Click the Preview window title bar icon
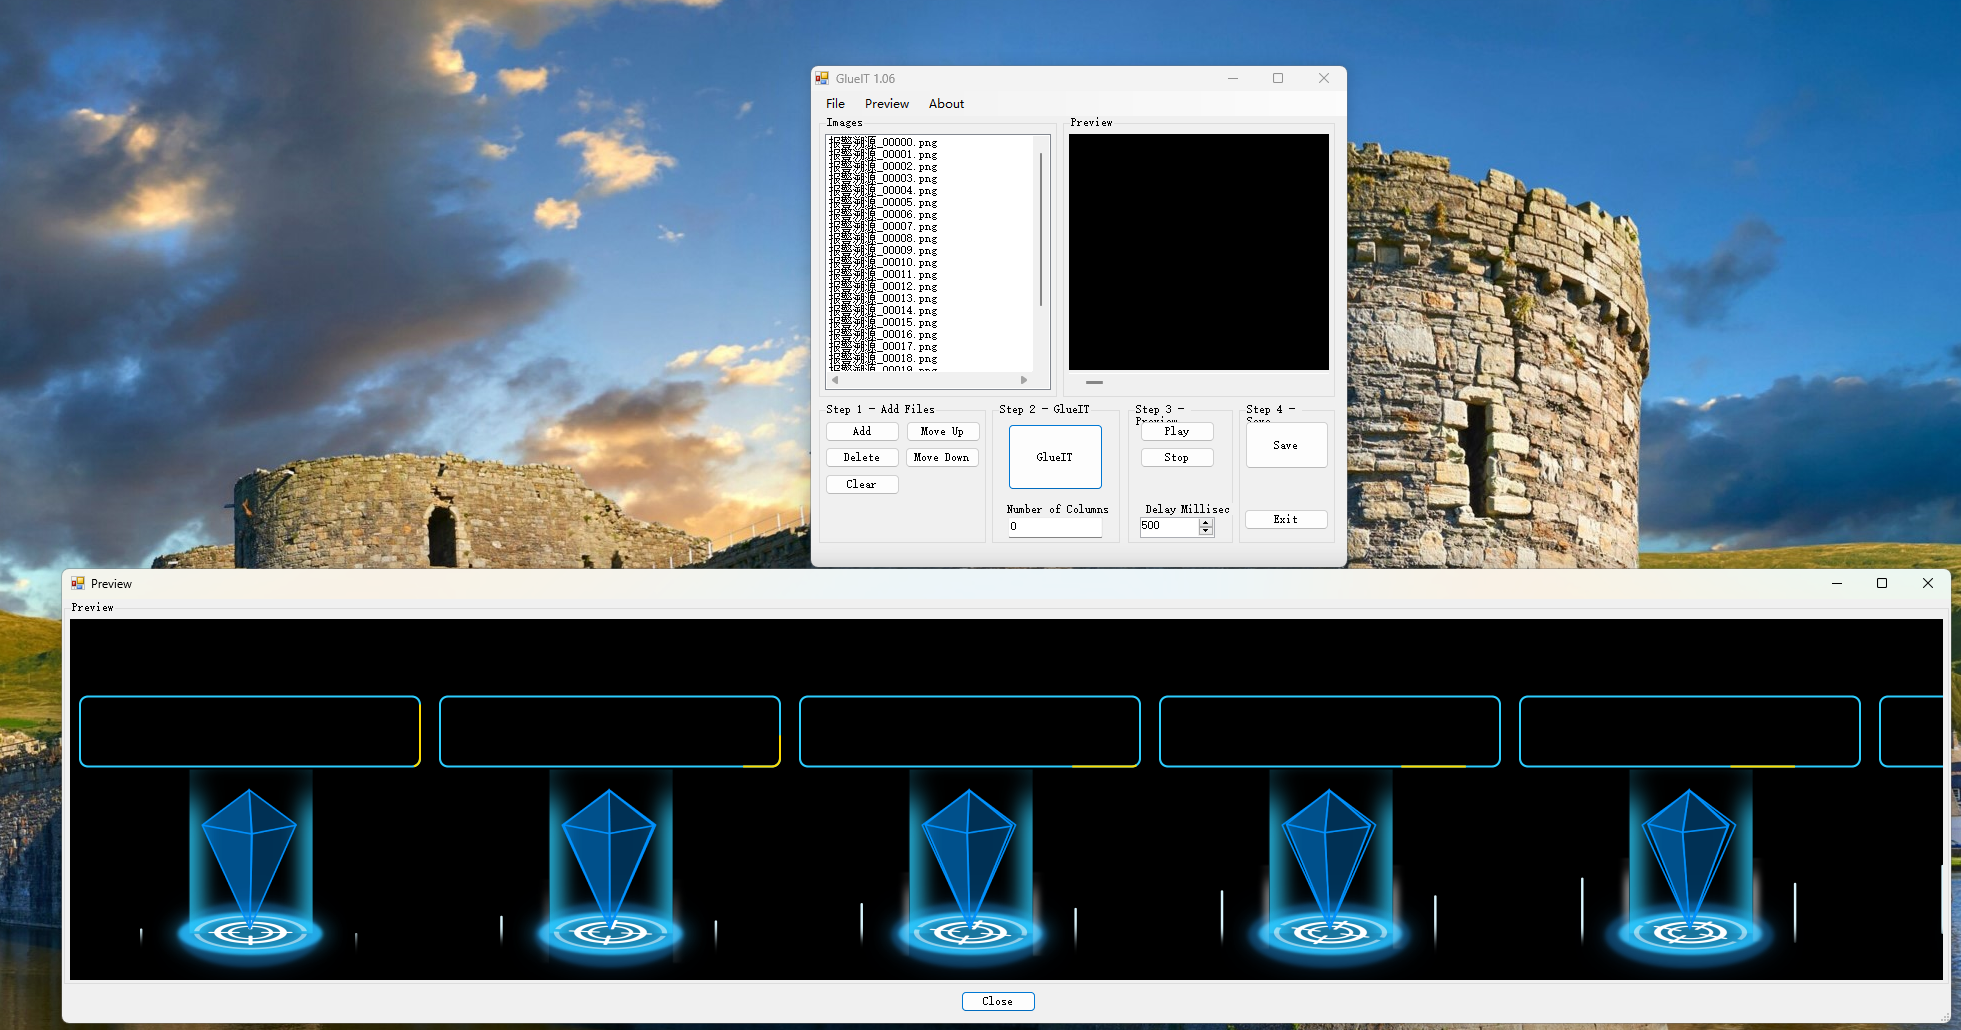Screen dimensions: 1961x1030 (x=78, y=583)
